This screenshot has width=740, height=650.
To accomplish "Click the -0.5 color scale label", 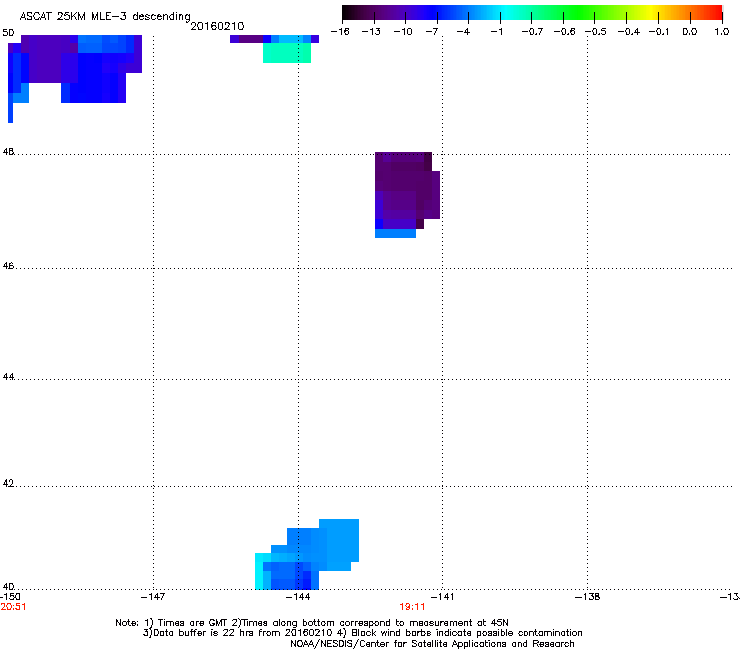I will (596, 32).
